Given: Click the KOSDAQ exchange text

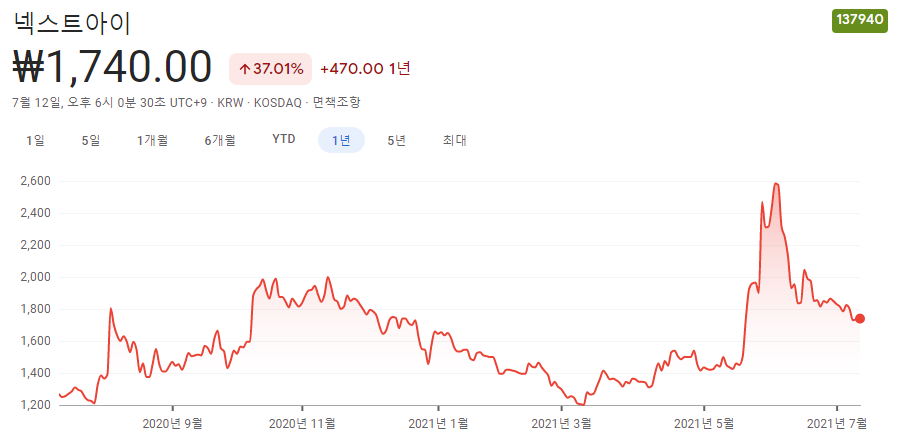Looking at the screenshot, I should click(279, 103).
